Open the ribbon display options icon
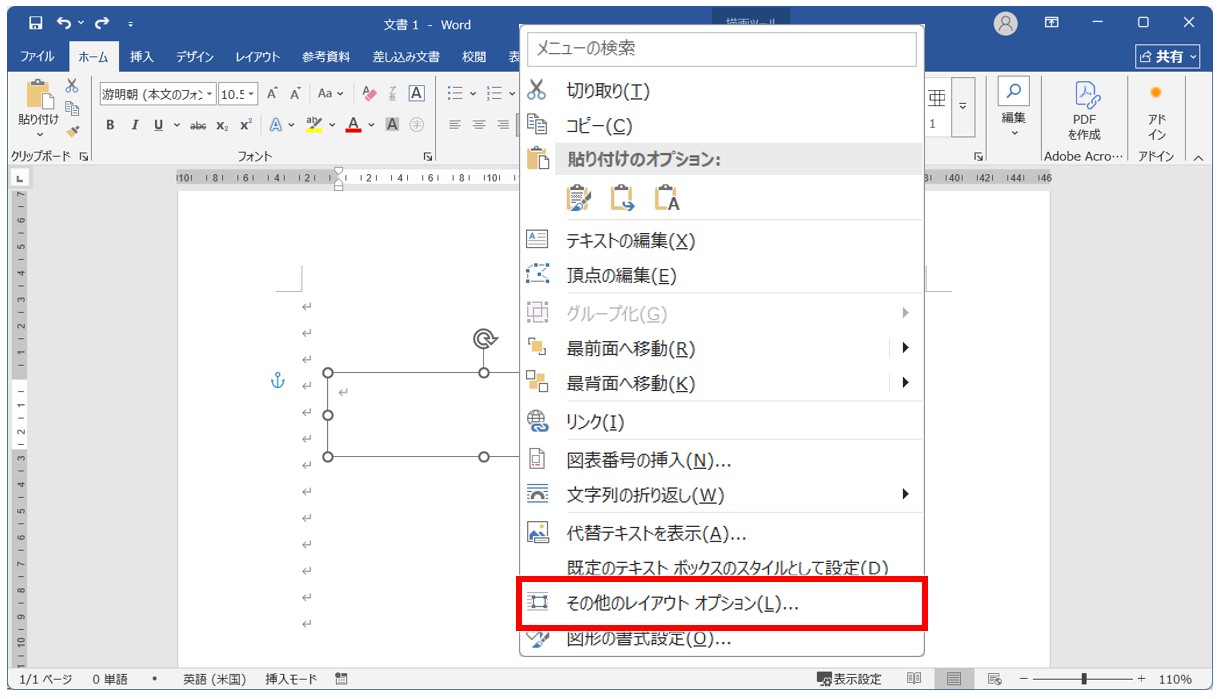1225x699 pixels. click(x=1052, y=23)
